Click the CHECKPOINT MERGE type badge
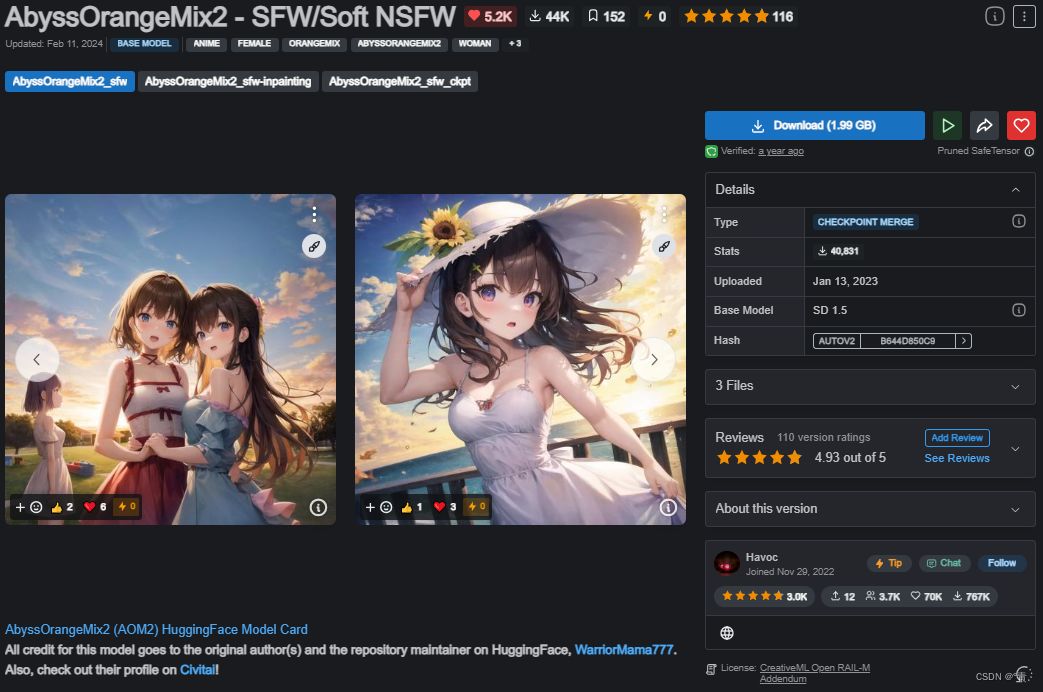The width and height of the screenshot is (1043, 692). (865, 222)
